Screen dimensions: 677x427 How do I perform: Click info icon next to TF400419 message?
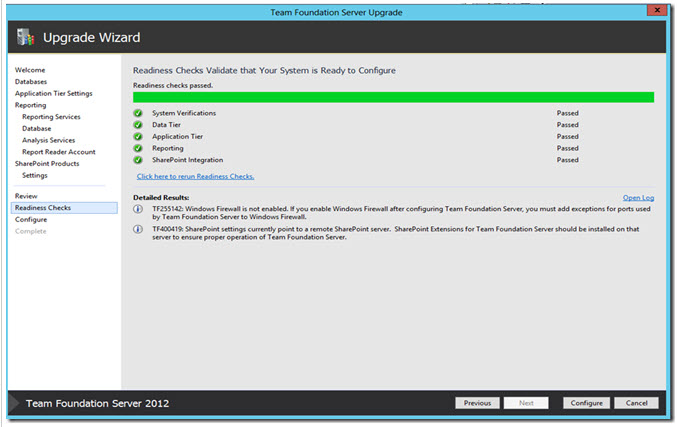tap(138, 229)
